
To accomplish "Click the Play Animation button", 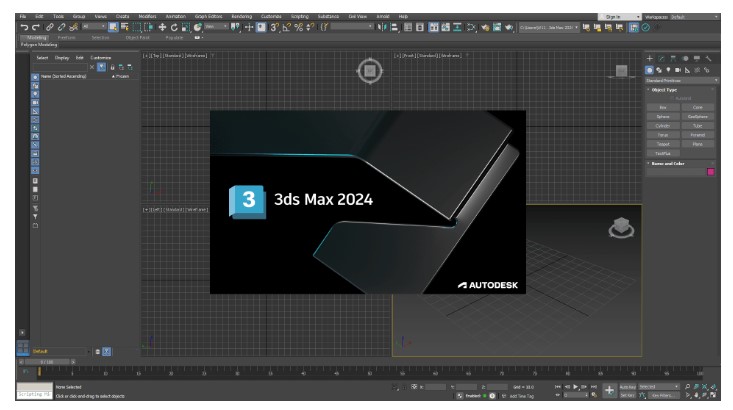I will (575, 387).
